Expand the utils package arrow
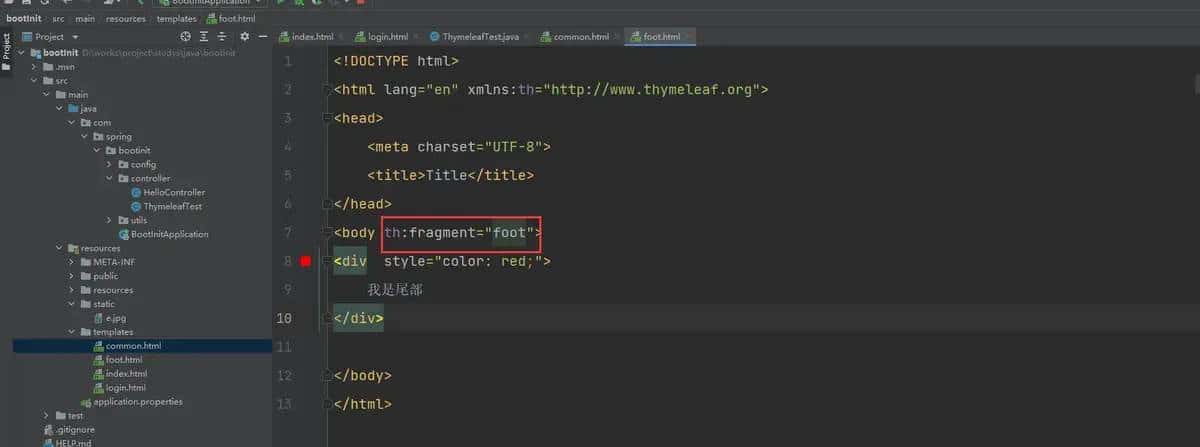 (x=109, y=220)
